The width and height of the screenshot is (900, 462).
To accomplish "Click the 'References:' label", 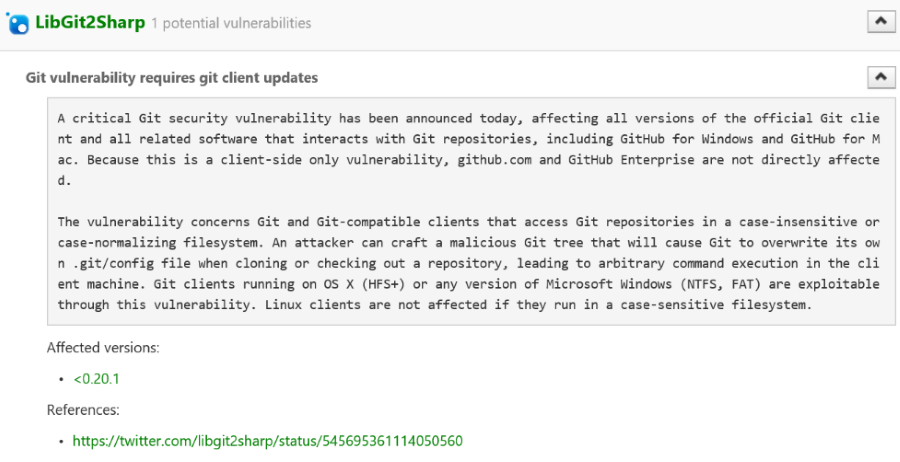I will click(83, 410).
